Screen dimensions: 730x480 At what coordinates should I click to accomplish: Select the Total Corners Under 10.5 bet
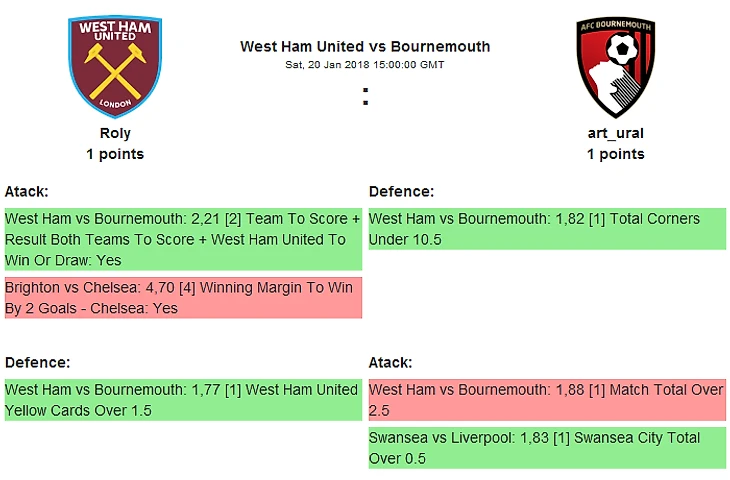[x=547, y=229]
